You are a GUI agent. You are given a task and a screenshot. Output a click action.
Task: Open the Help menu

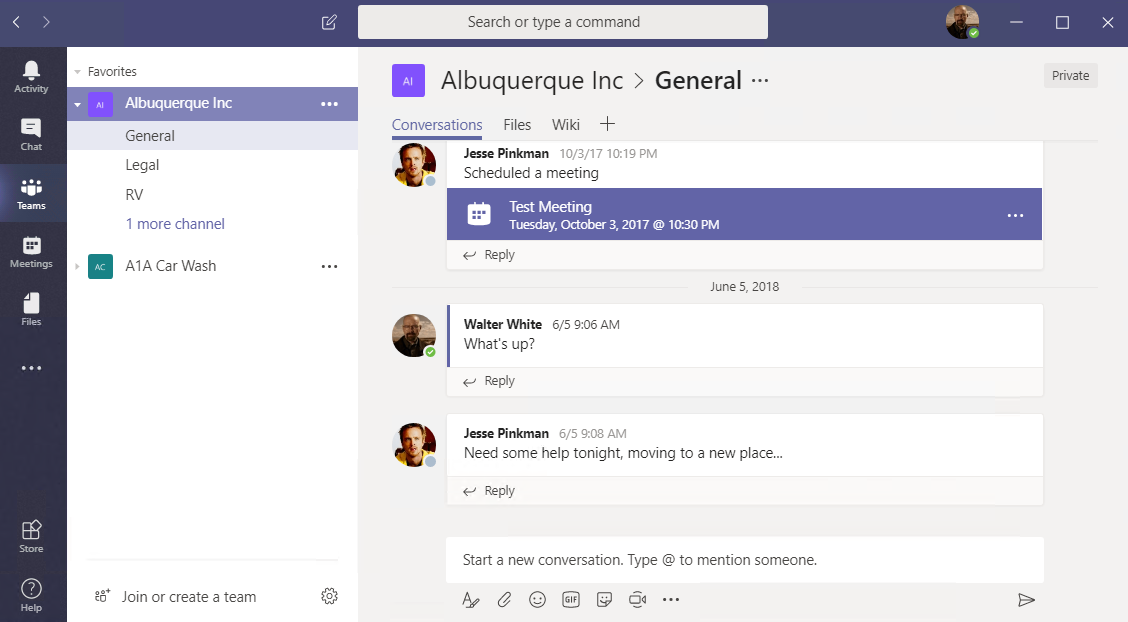(x=31, y=595)
